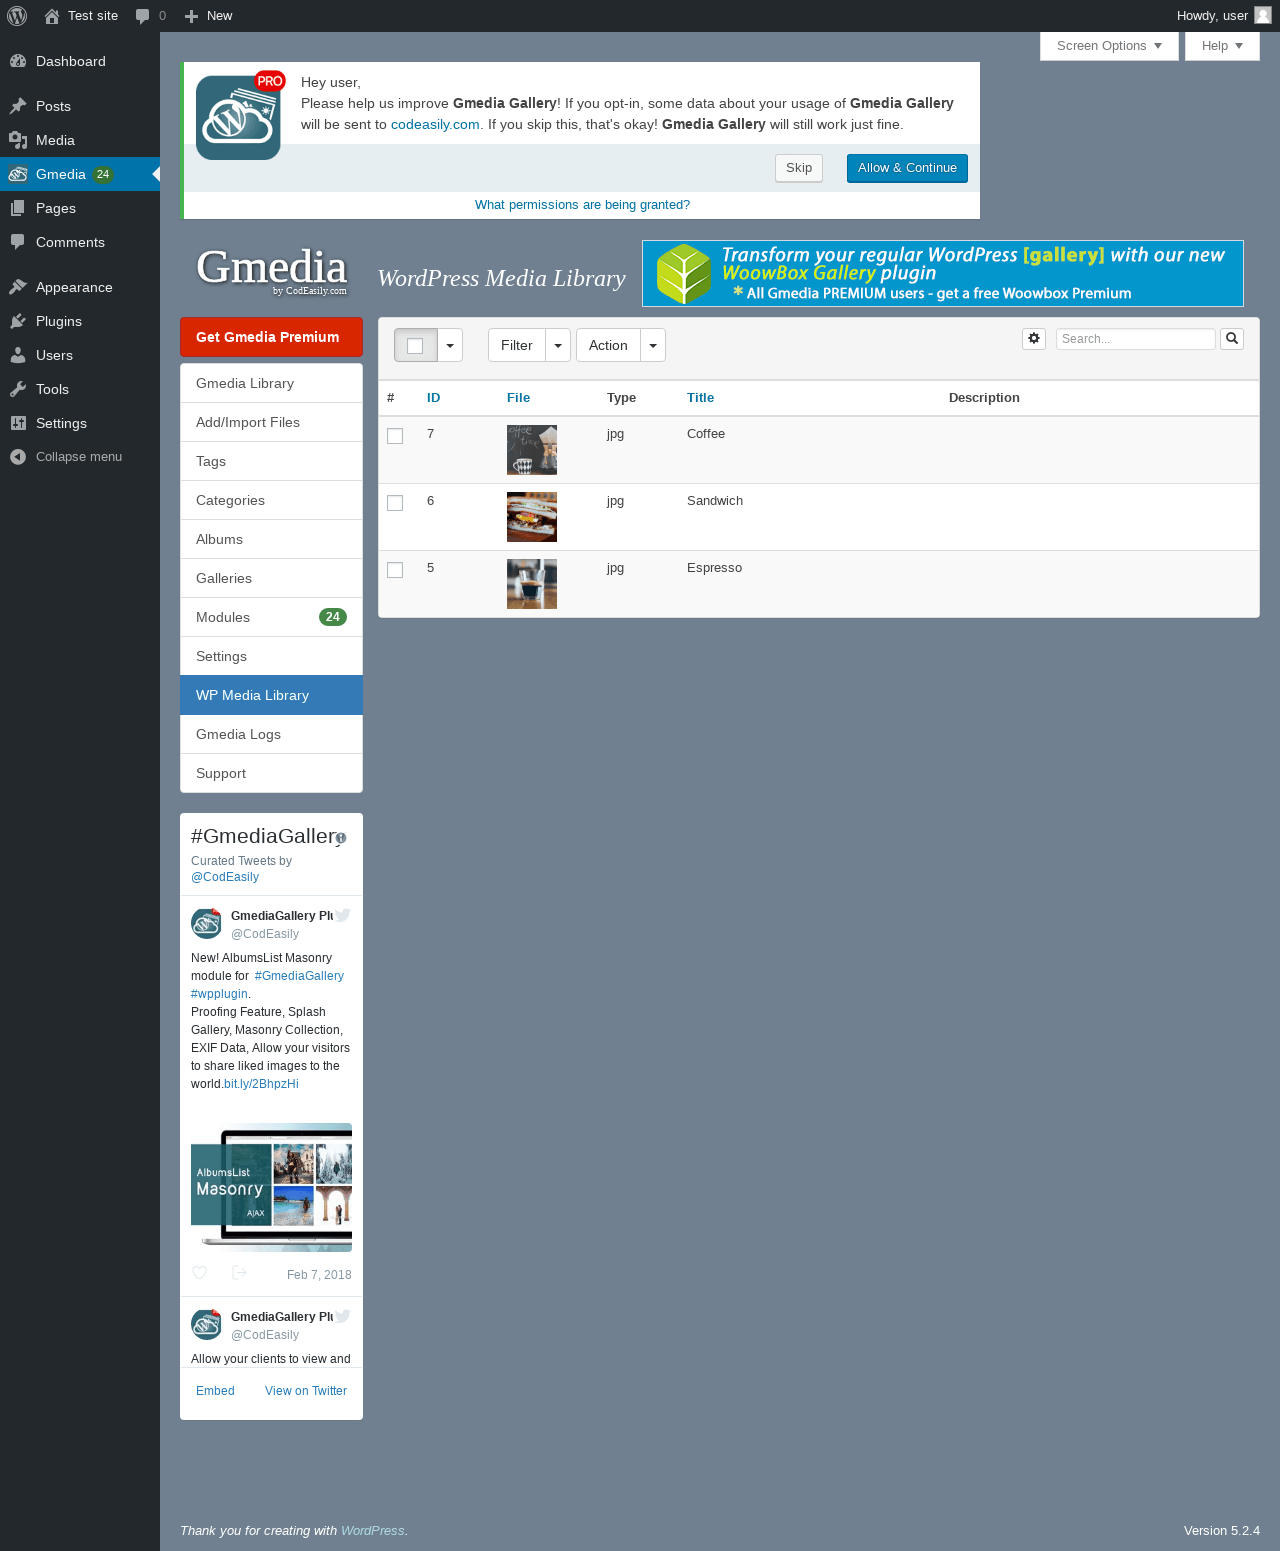The image size is (1280, 1551).
Task: Click the Skip button
Action: coord(799,168)
